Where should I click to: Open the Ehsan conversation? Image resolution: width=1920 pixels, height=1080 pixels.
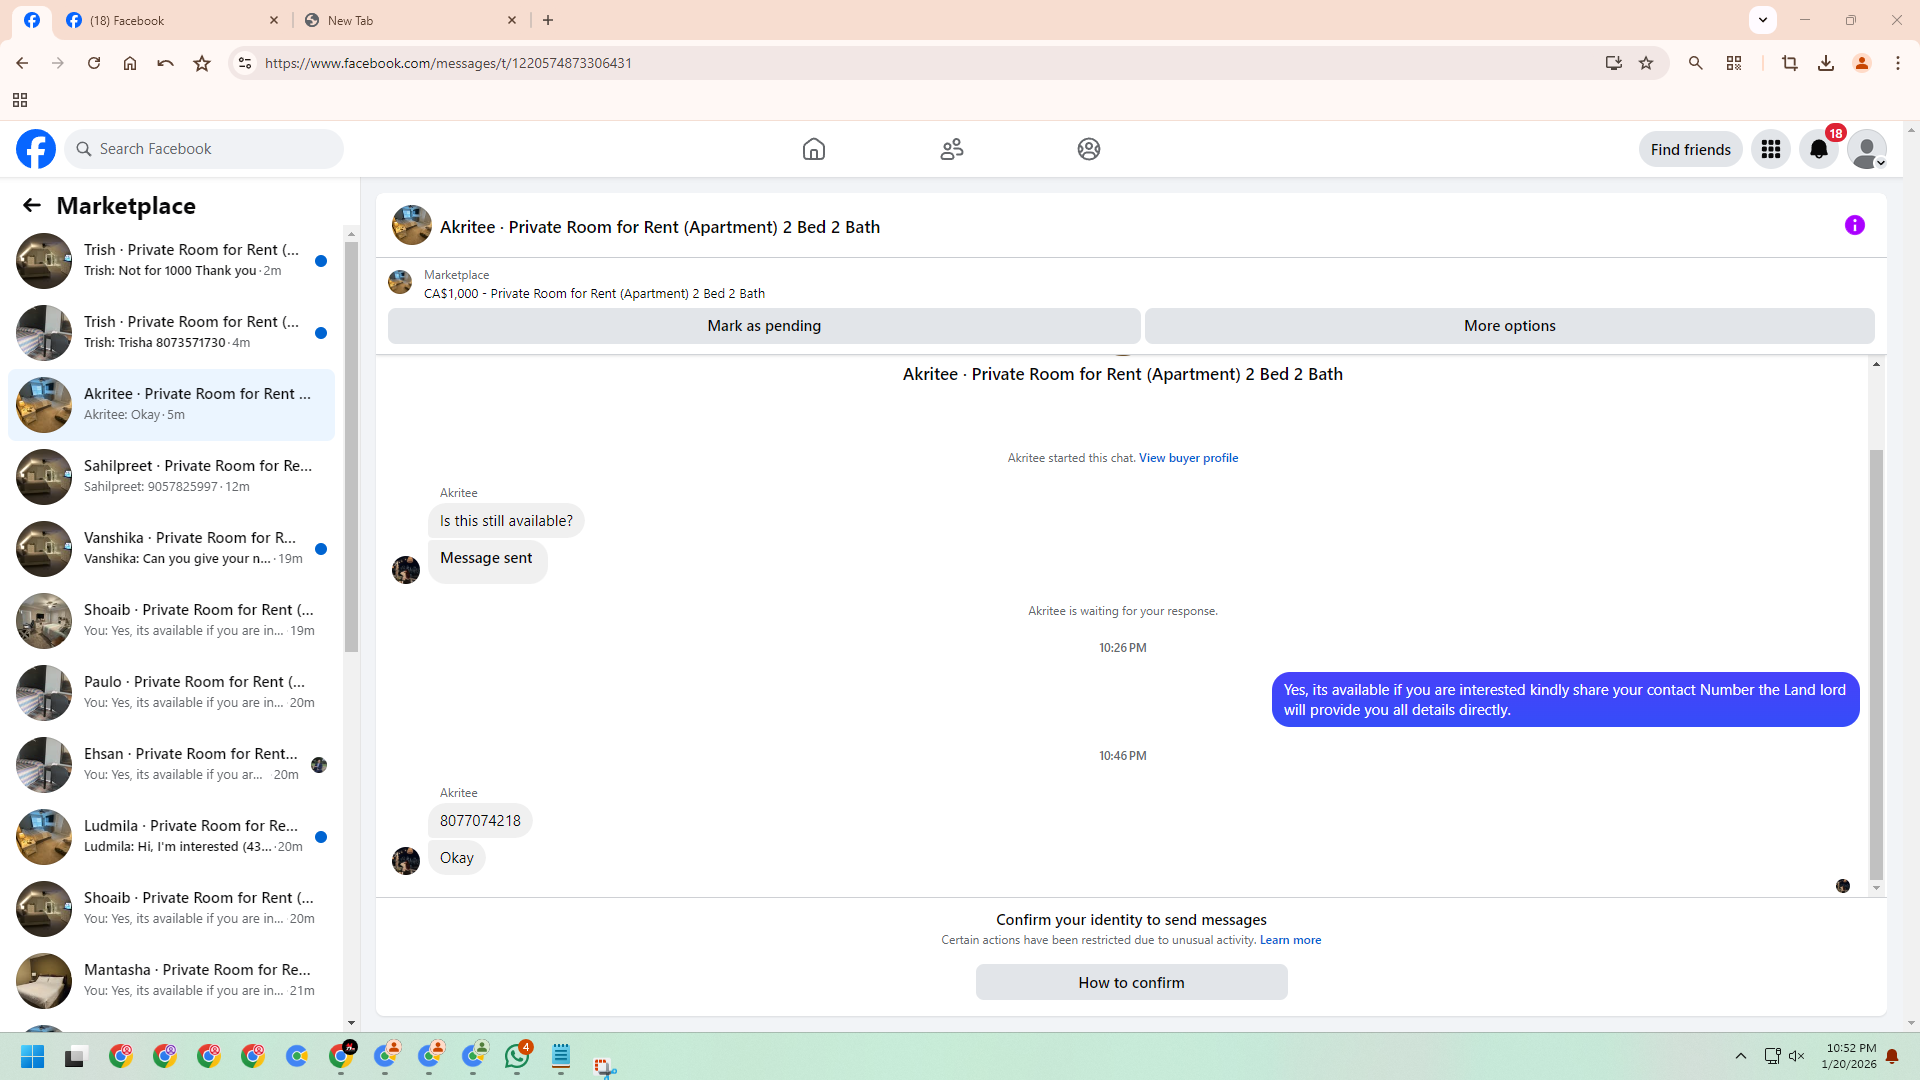click(172, 765)
